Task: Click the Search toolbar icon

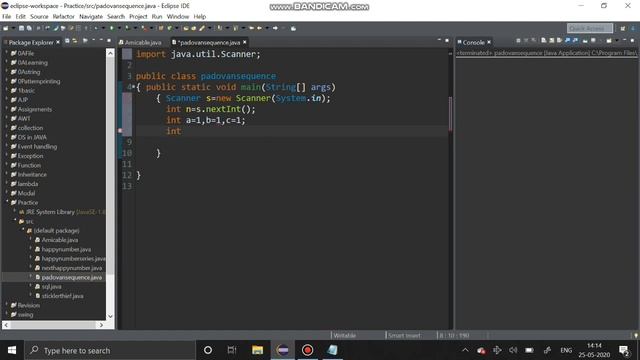Action: click(201, 28)
